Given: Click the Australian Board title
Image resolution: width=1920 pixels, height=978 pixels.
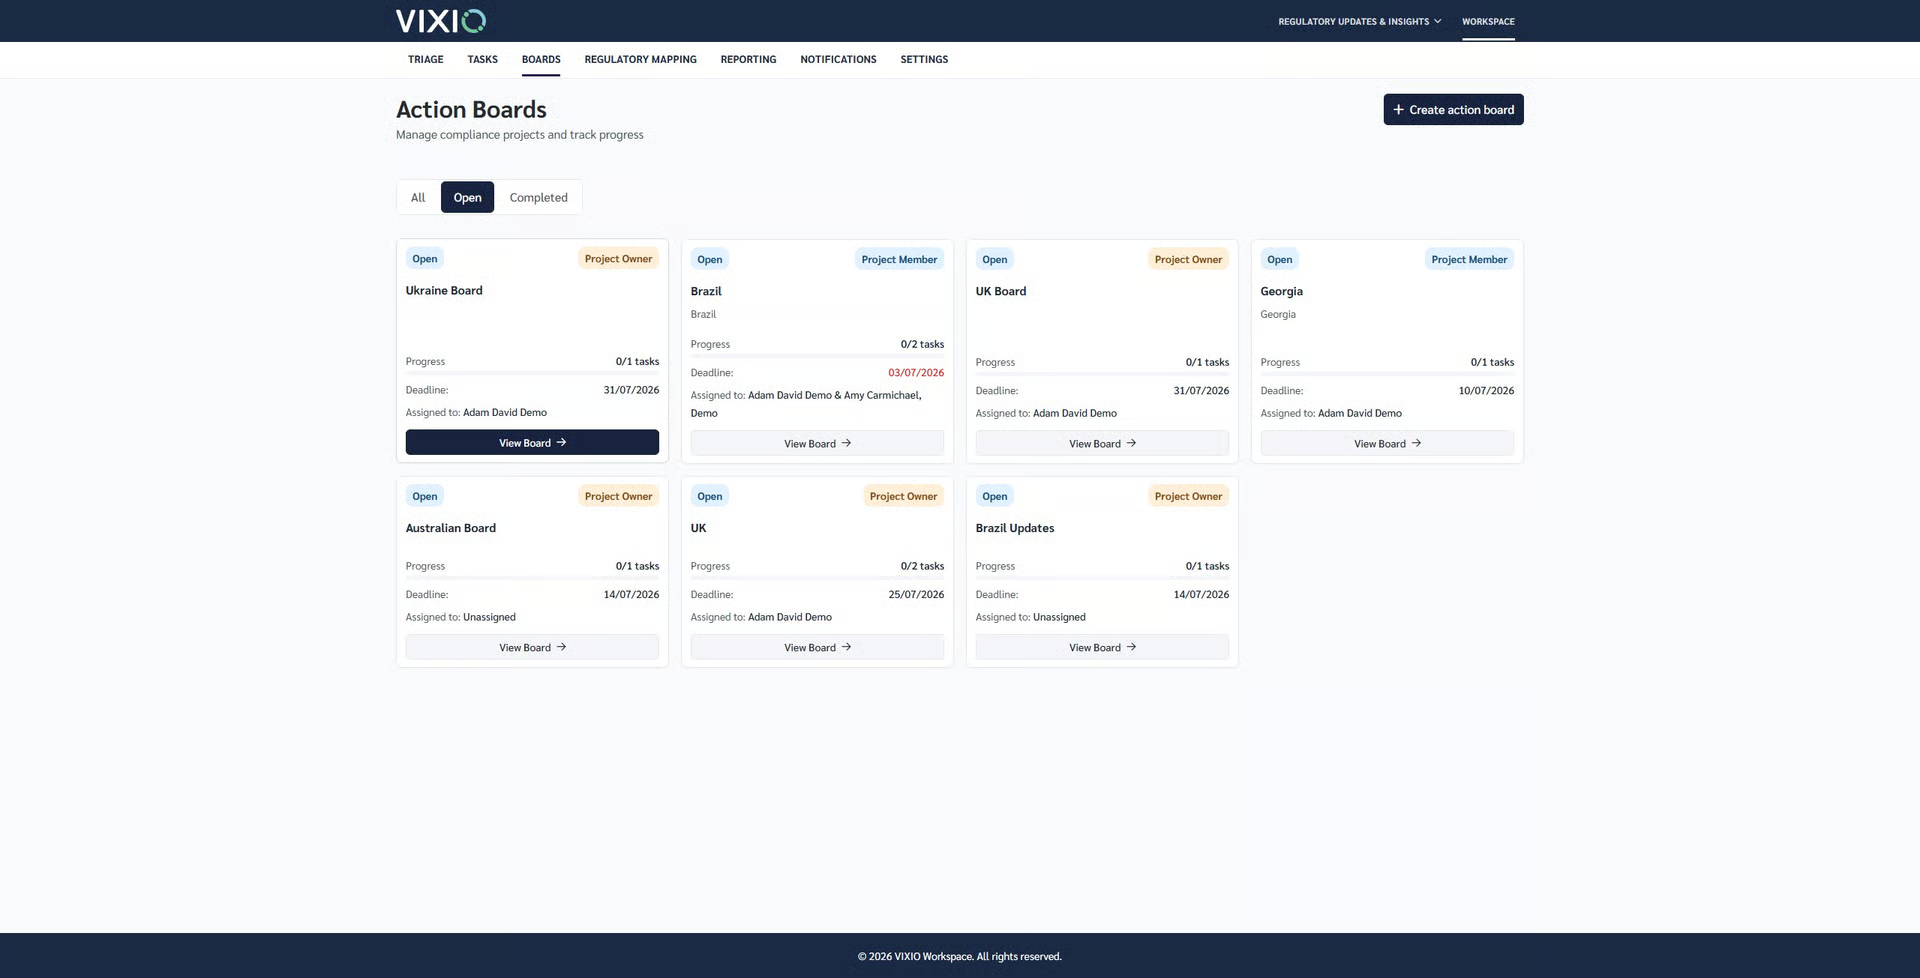Looking at the screenshot, I should [x=450, y=528].
